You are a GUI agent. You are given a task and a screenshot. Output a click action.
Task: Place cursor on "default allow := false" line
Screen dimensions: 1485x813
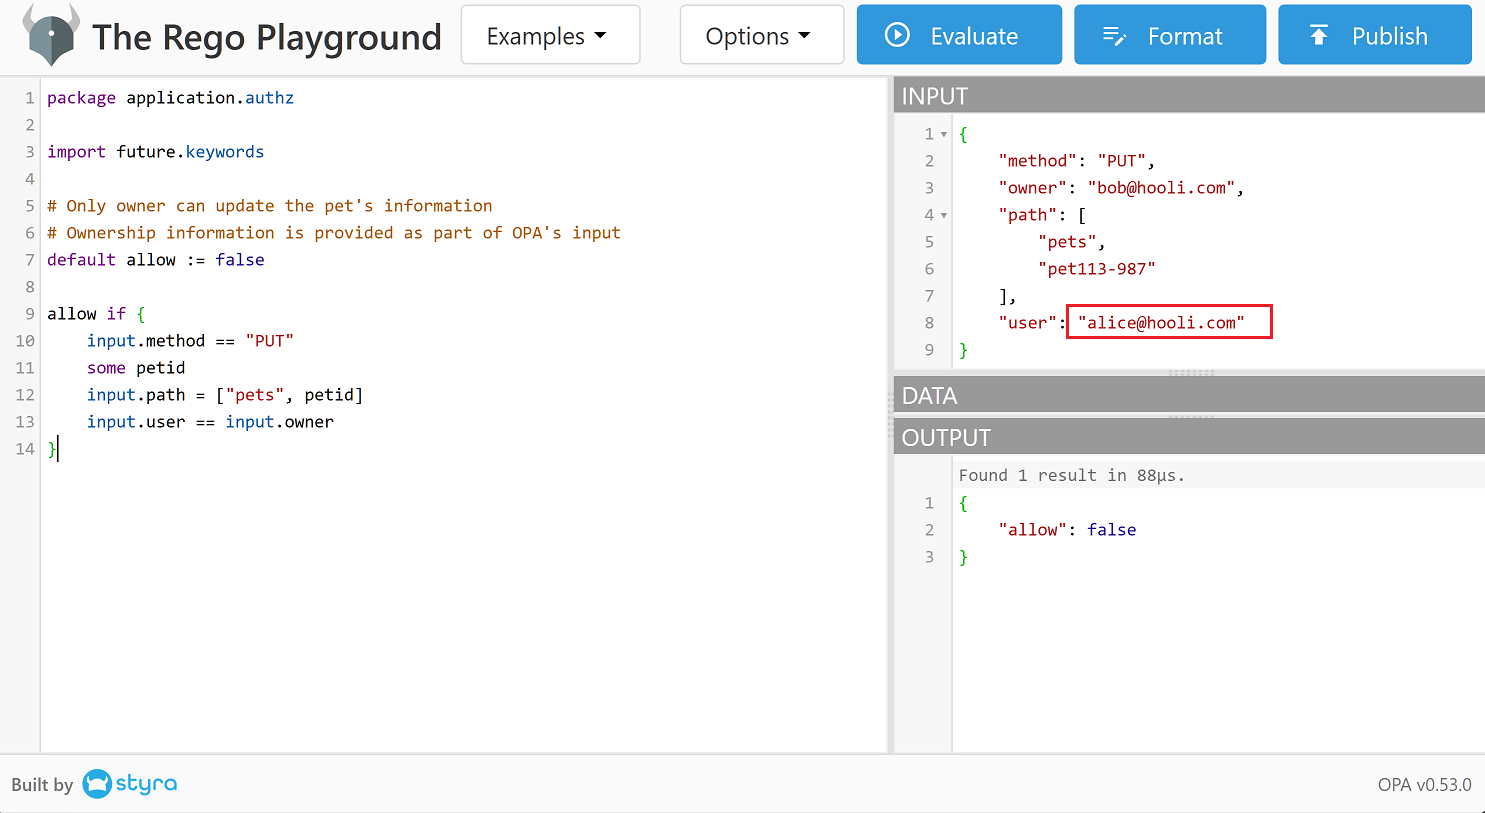click(156, 260)
